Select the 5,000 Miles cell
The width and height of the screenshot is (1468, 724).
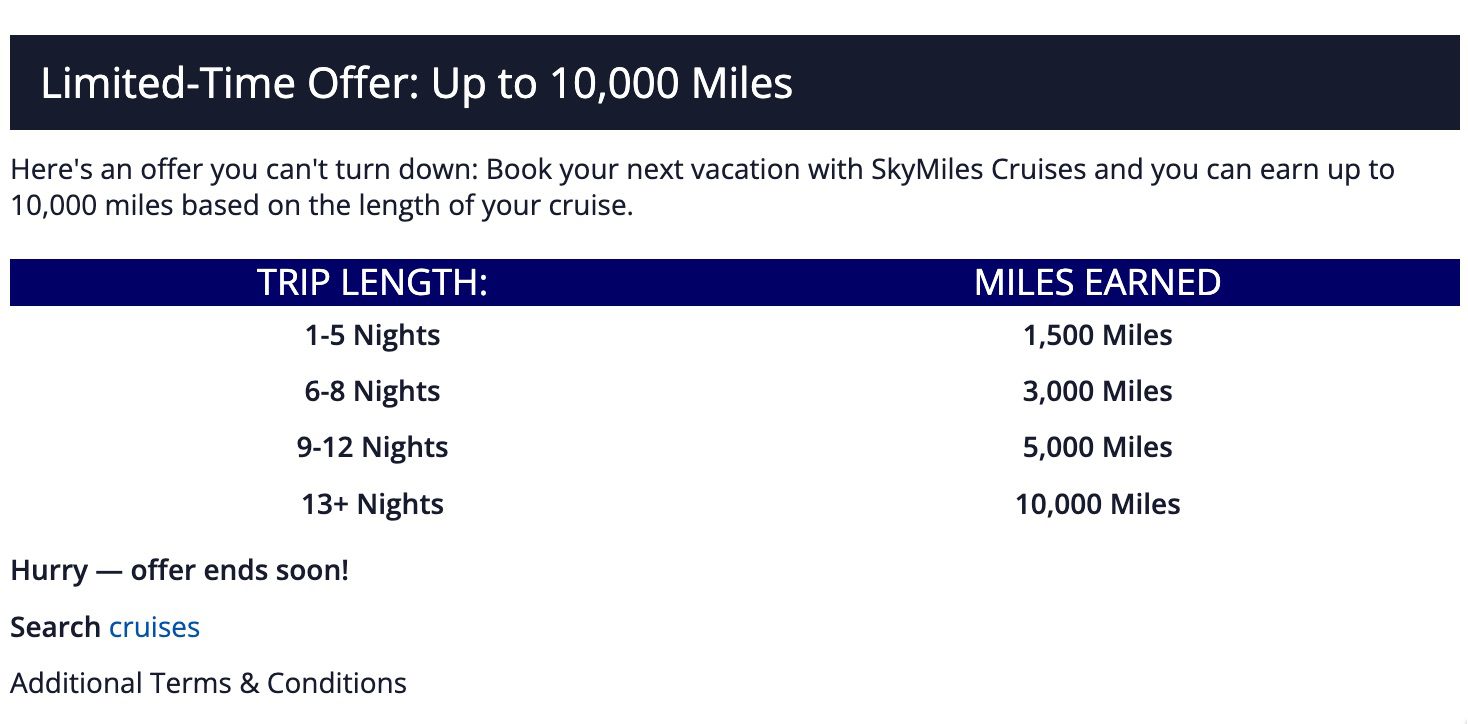click(x=1097, y=447)
